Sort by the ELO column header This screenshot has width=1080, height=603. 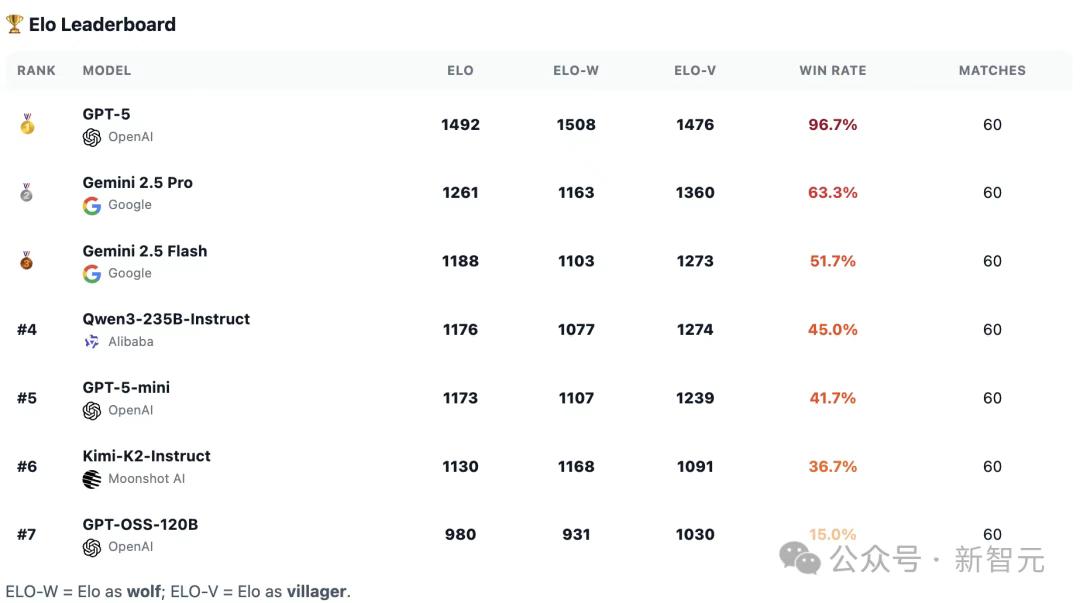click(460, 71)
